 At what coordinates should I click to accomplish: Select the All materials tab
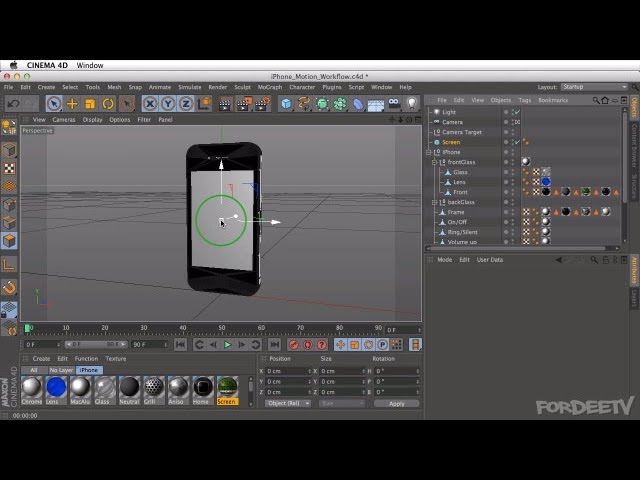coord(34,370)
